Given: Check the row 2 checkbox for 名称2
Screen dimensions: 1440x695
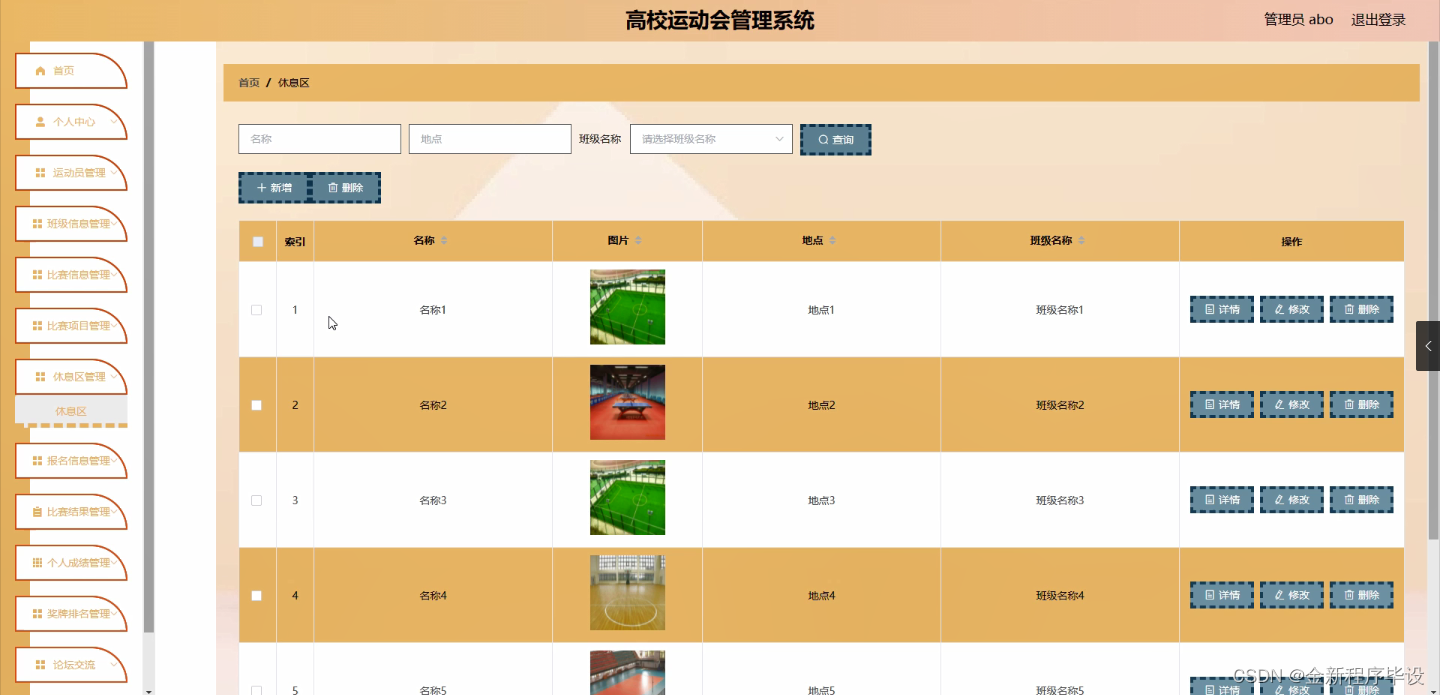Looking at the screenshot, I should (257, 405).
